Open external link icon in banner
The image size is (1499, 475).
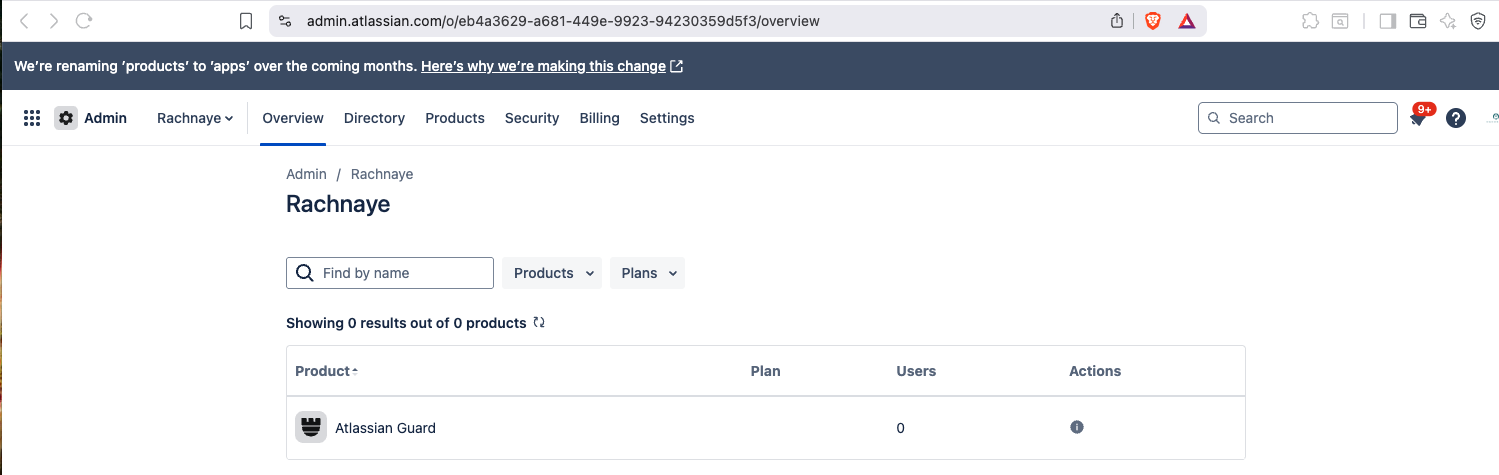(x=677, y=66)
